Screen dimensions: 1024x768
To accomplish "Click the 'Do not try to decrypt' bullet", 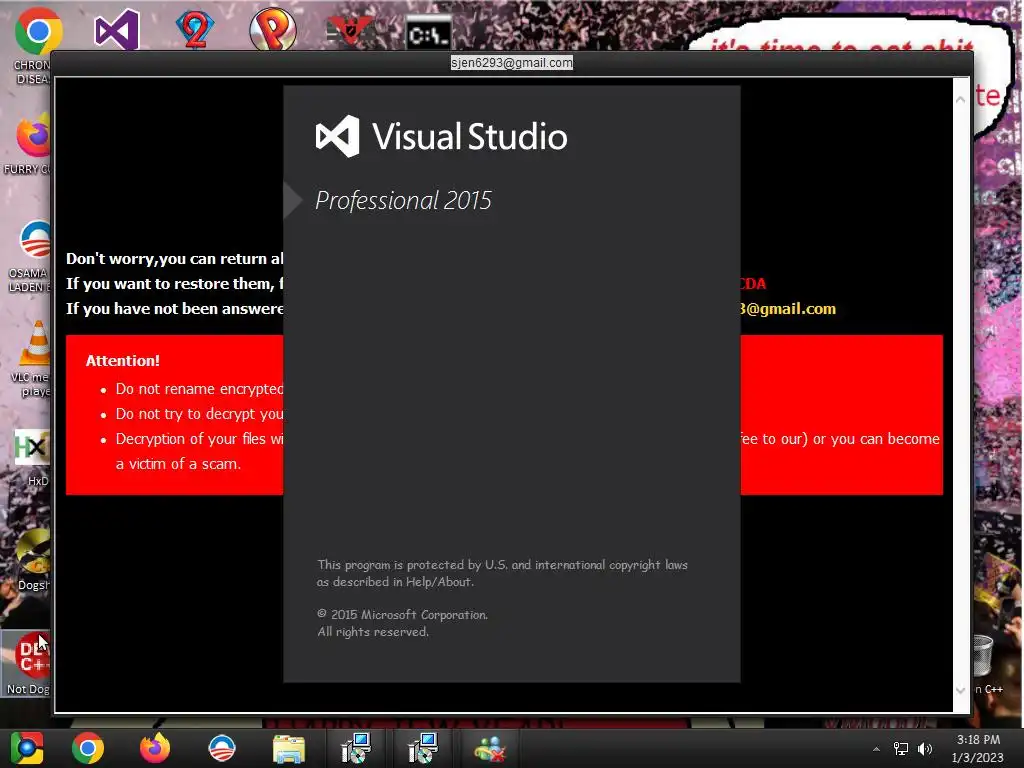I will click(x=199, y=413).
